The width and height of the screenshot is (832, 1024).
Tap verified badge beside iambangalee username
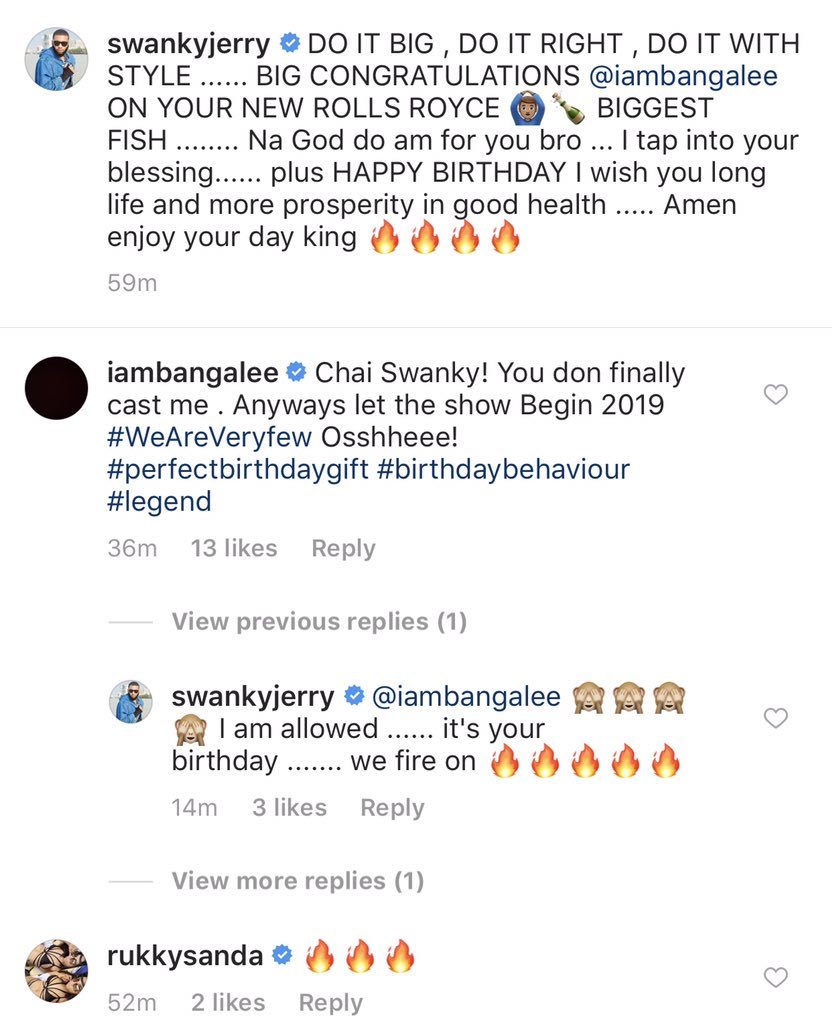(x=296, y=373)
